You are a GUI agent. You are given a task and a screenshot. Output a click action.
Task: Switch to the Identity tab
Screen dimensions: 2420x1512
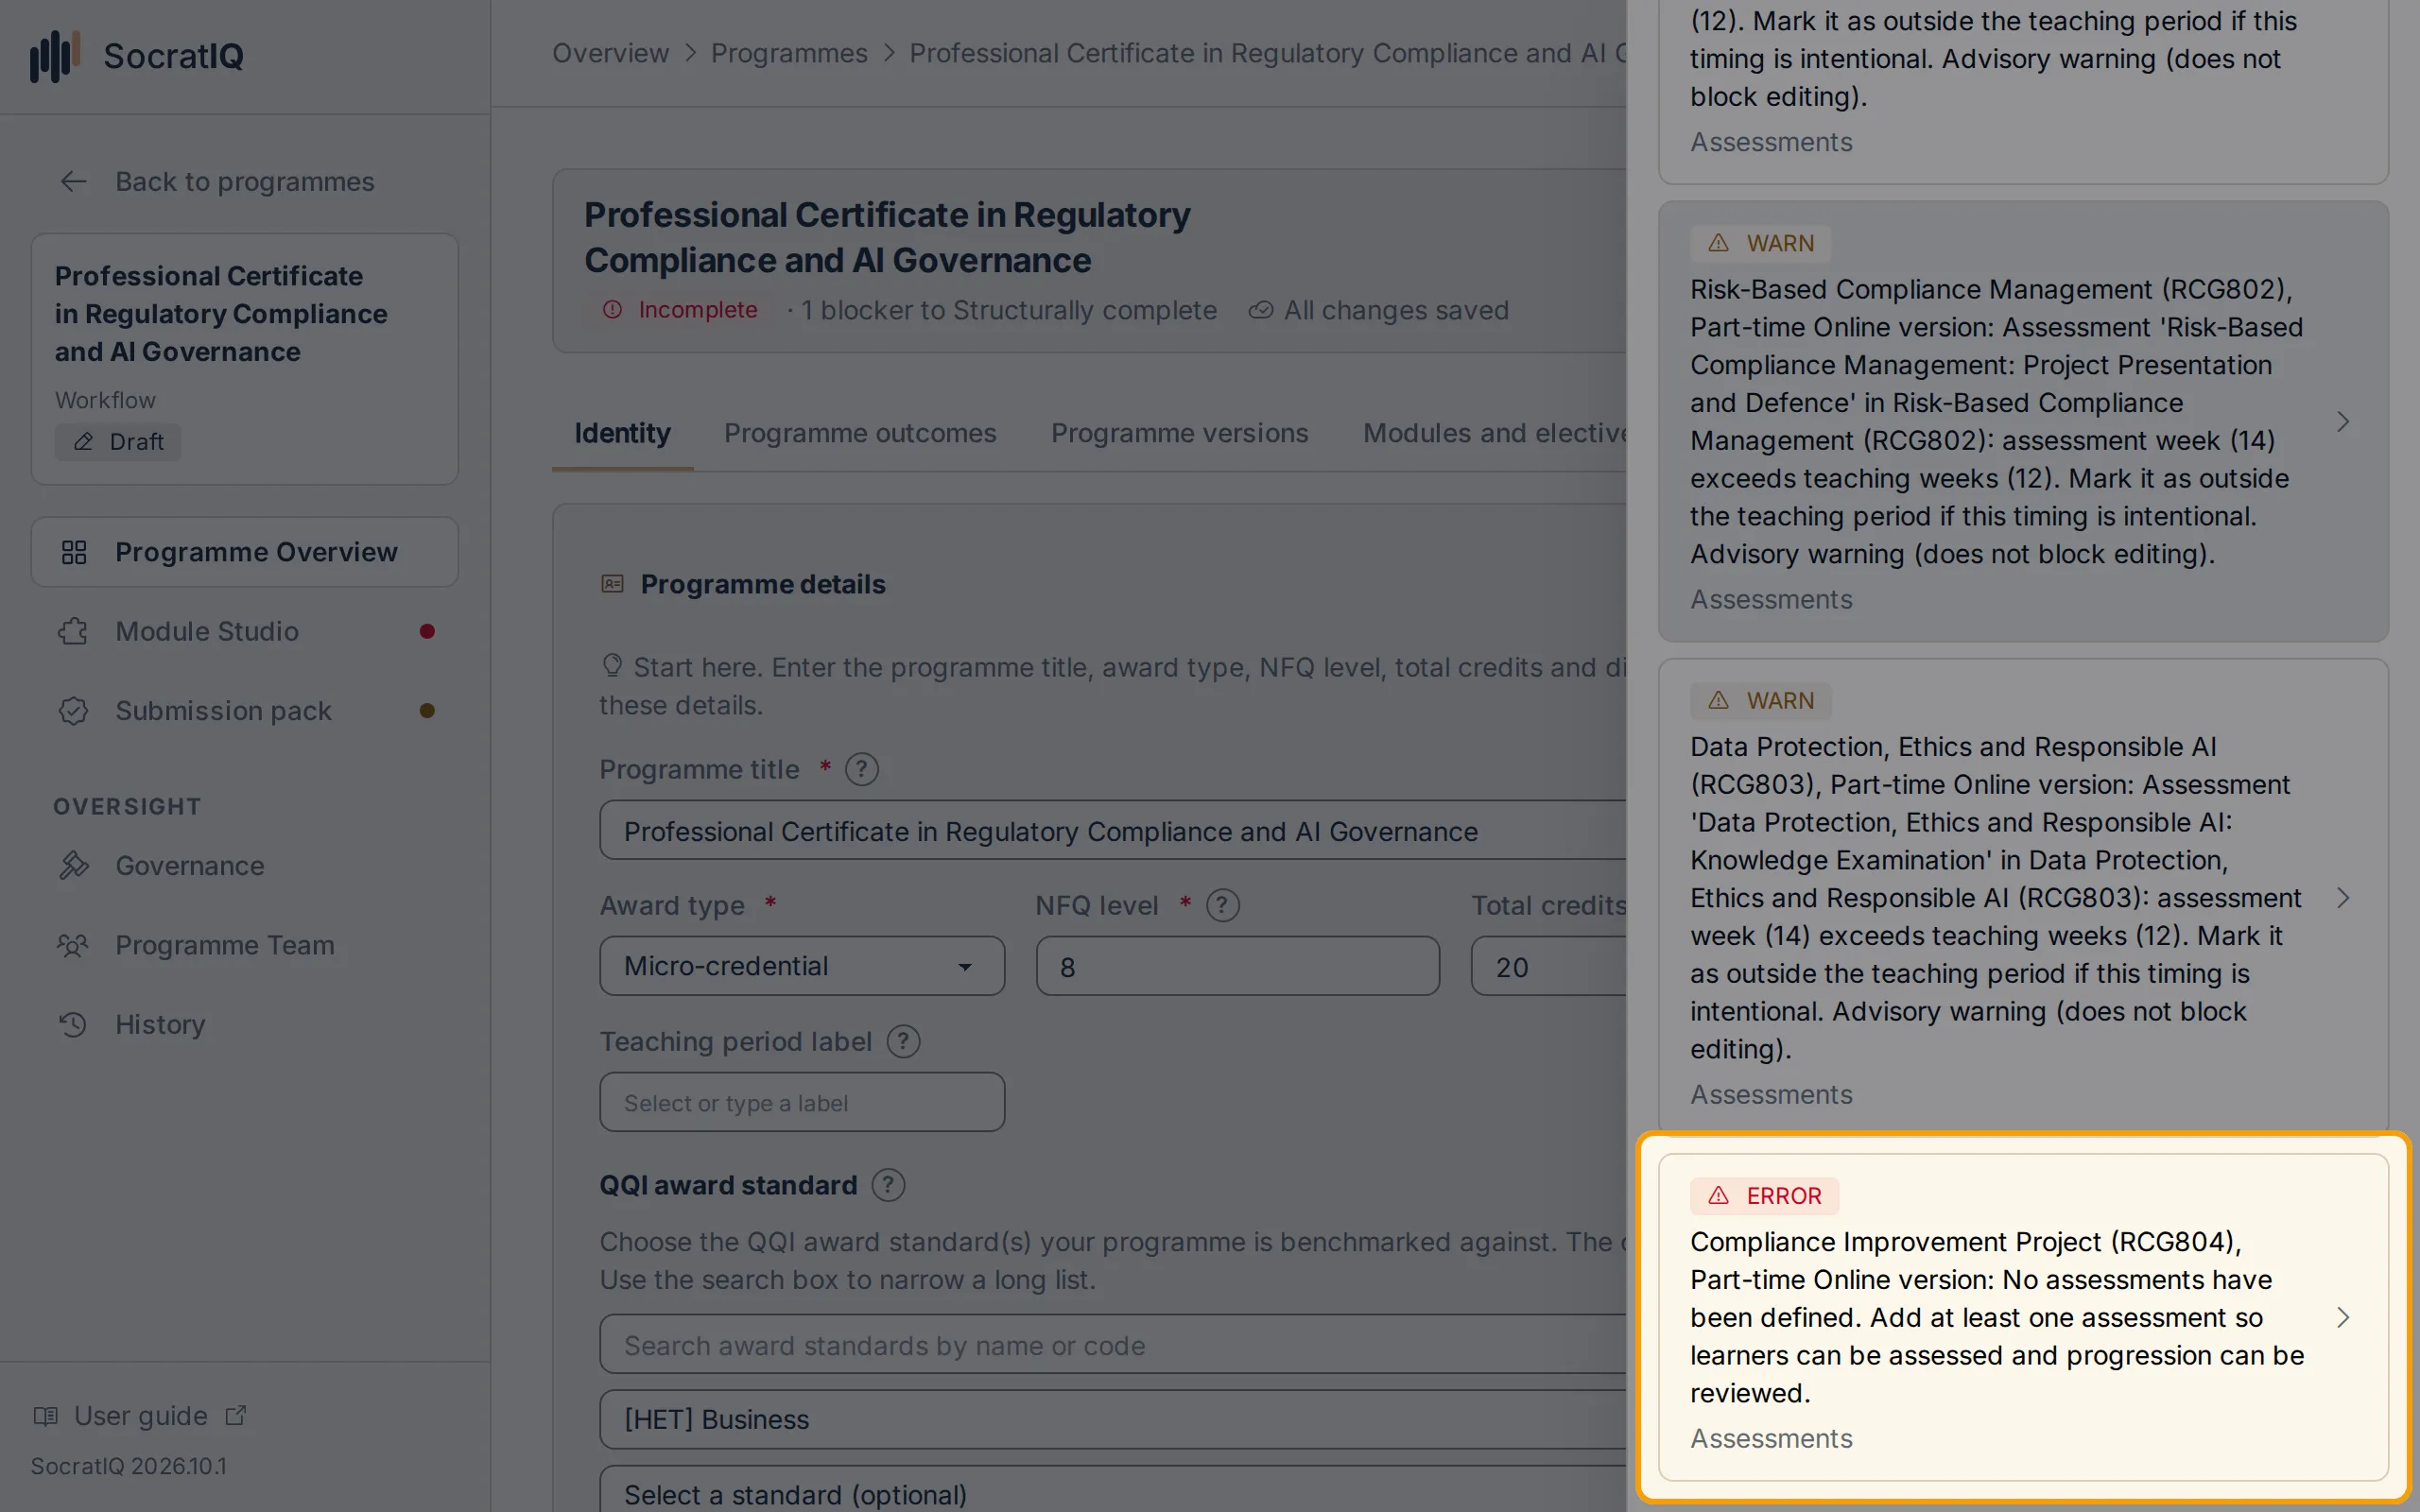(x=622, y=433)
